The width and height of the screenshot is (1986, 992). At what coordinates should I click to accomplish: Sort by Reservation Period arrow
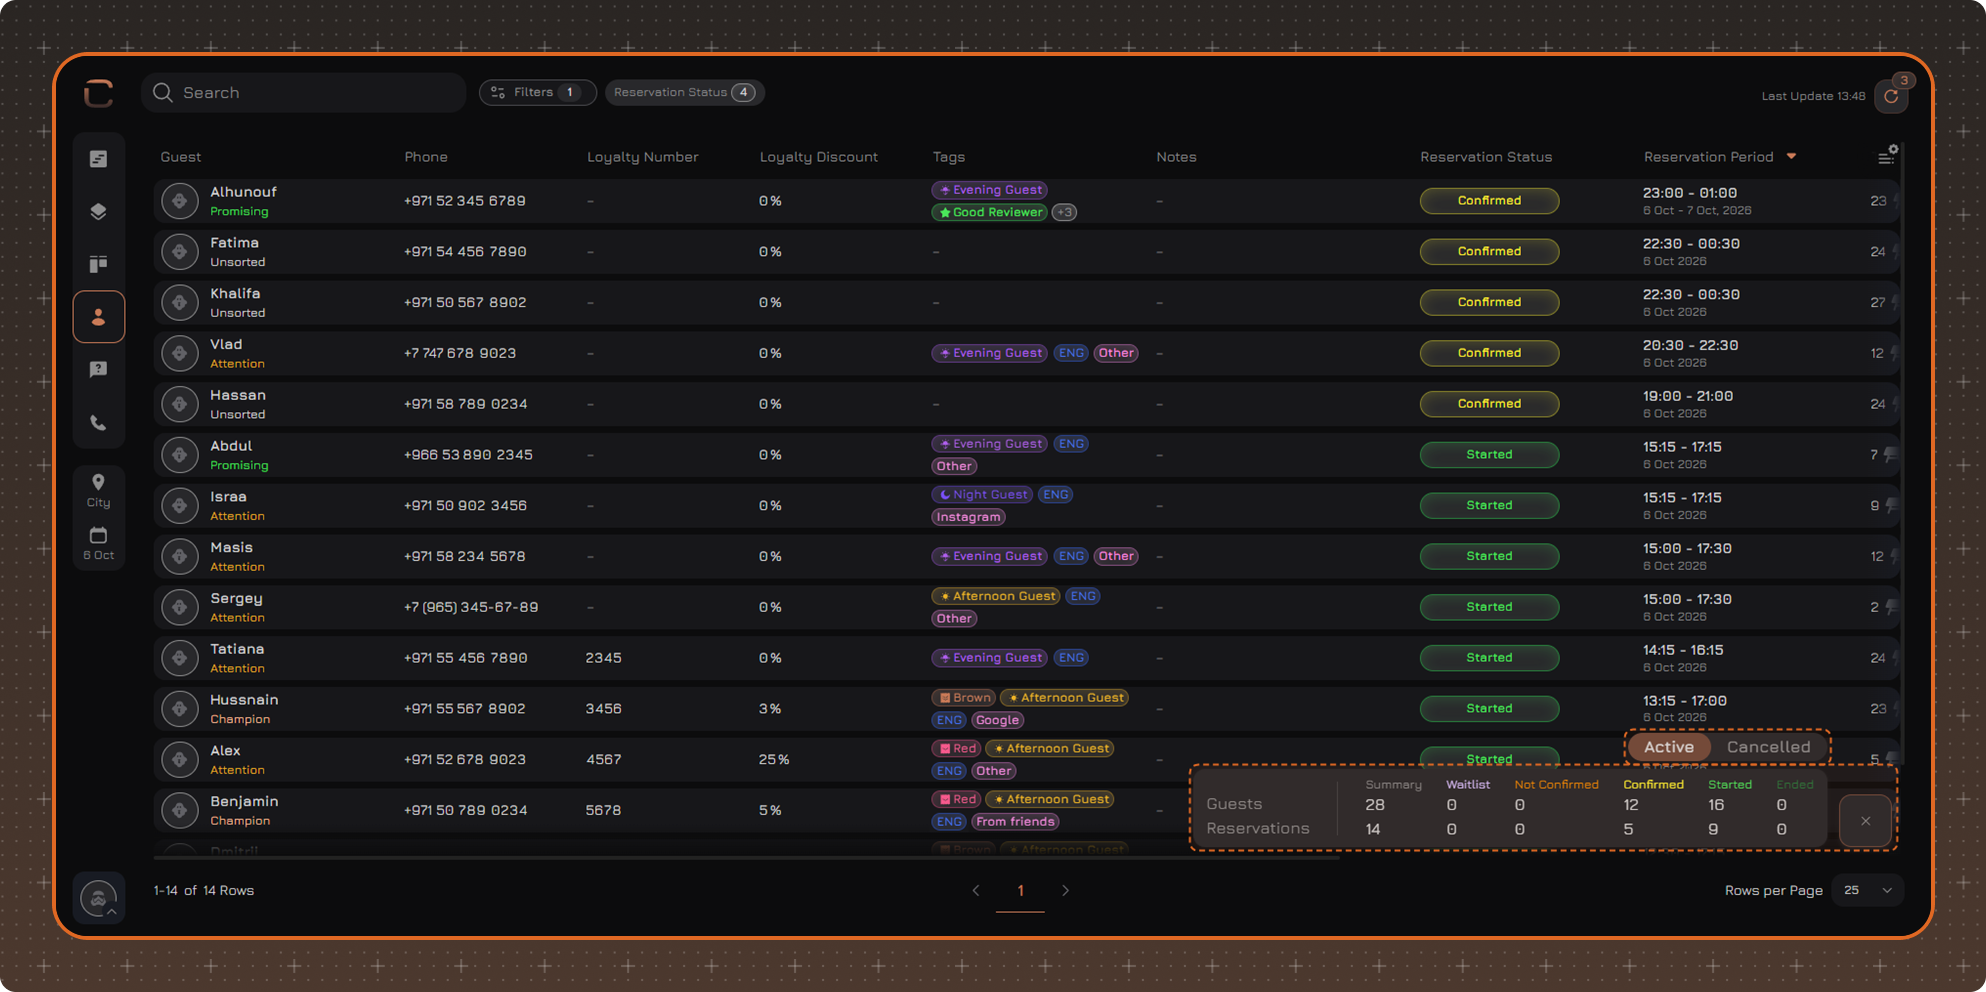1791,156
